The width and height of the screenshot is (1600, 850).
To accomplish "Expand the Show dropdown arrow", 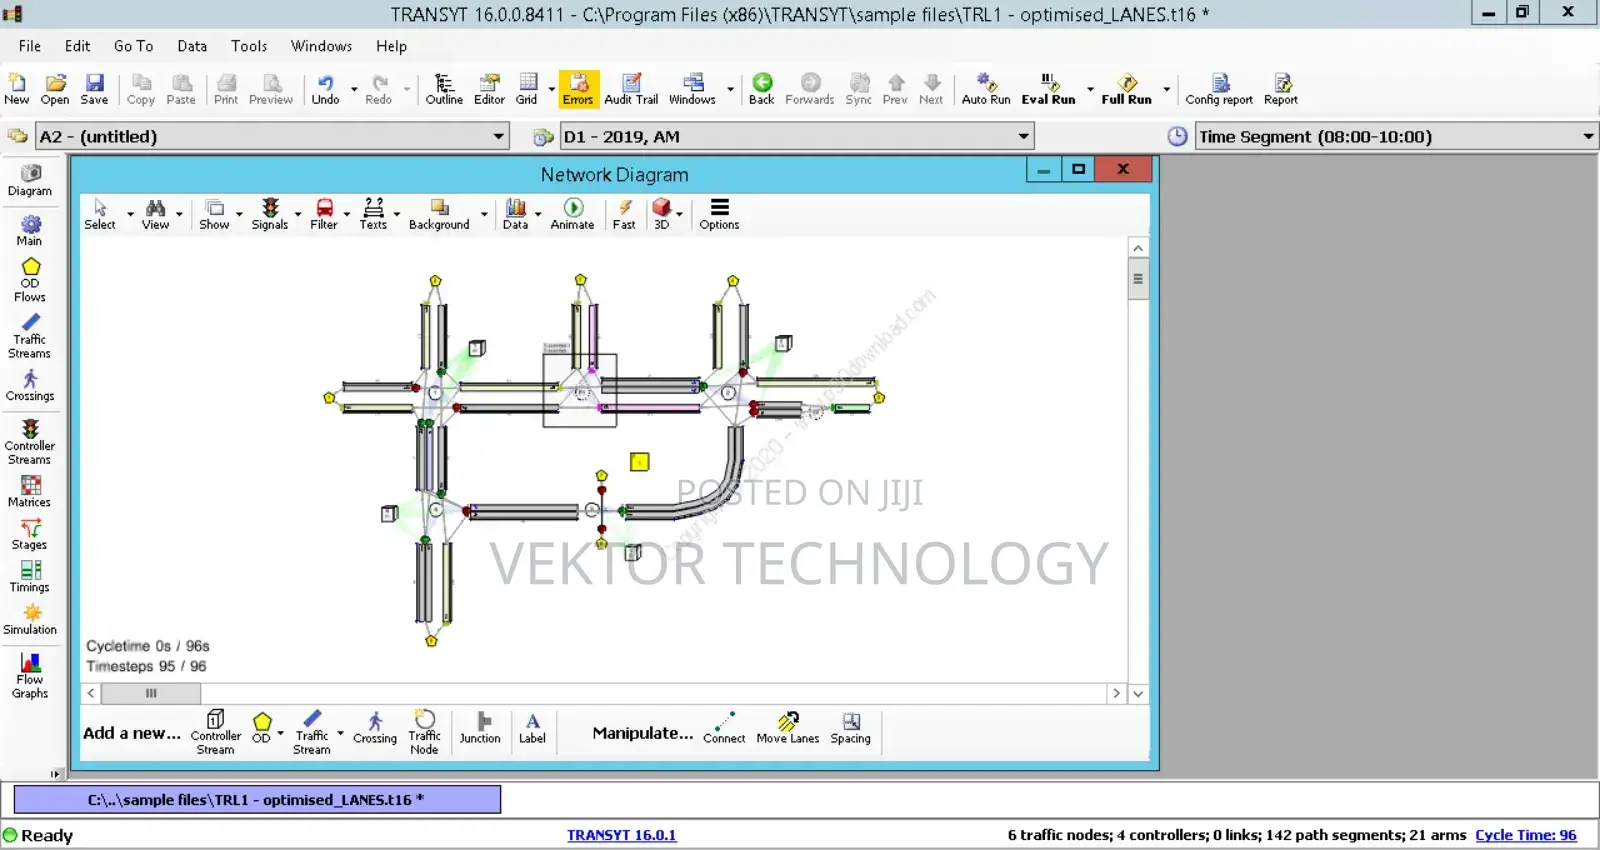I will [x=239, y=214].
